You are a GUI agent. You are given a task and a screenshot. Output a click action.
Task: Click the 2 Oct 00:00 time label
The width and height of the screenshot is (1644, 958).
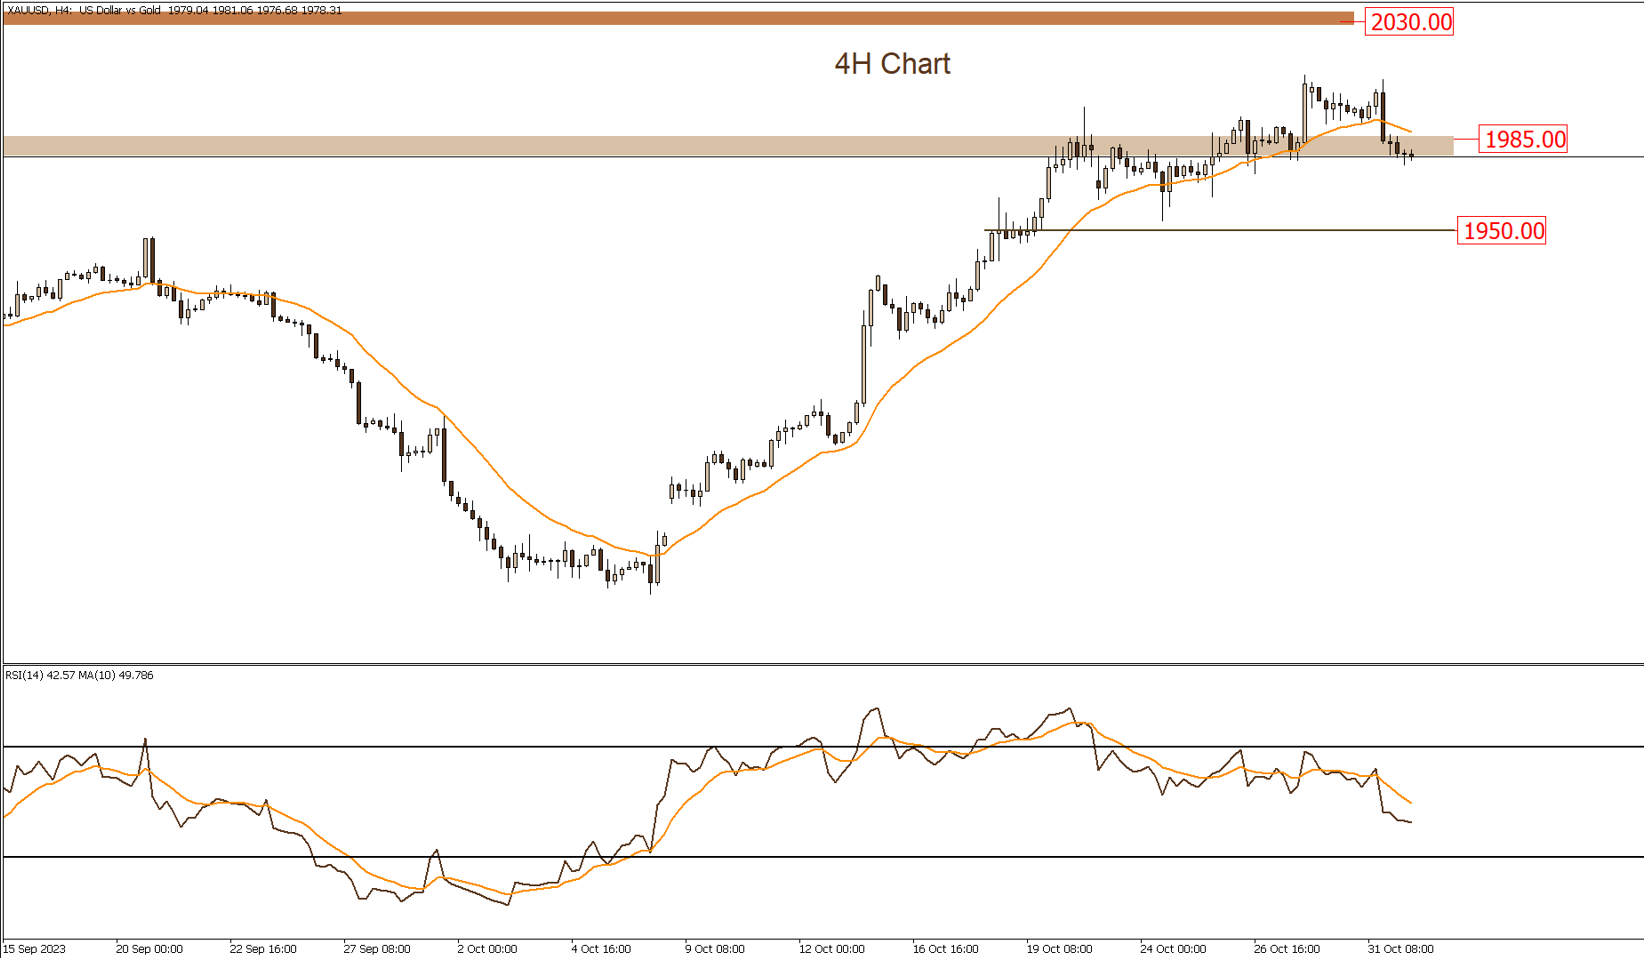(487, 948)
